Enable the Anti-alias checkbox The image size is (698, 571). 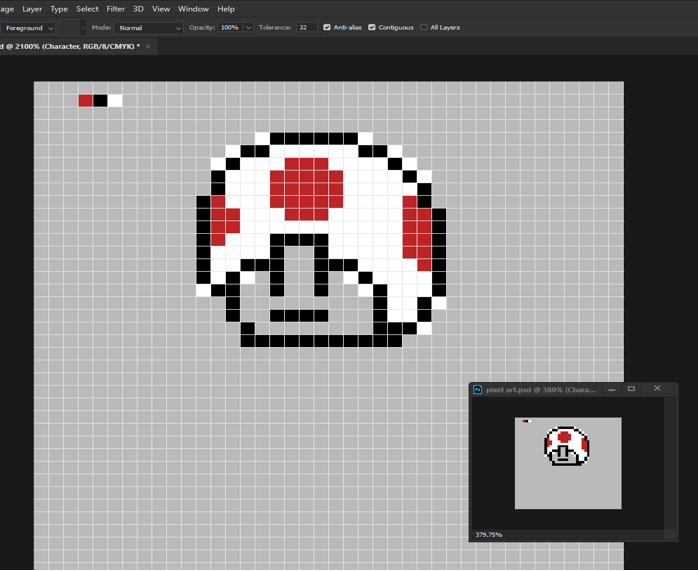(x=327, y=28)
